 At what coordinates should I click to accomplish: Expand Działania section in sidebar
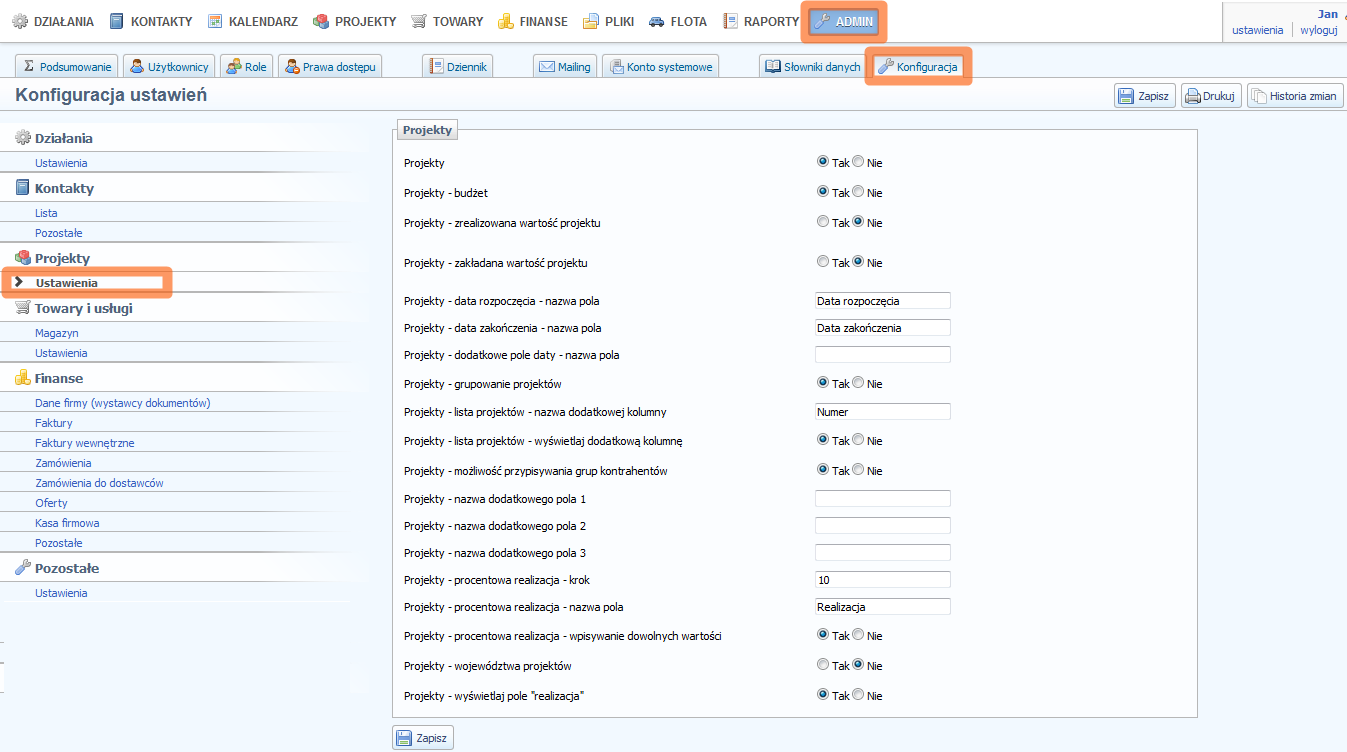63,138
